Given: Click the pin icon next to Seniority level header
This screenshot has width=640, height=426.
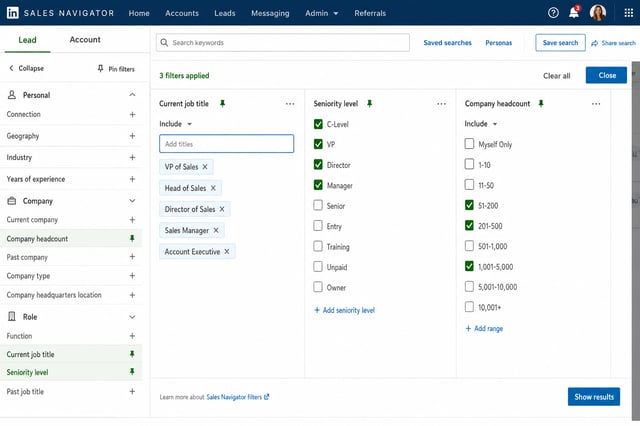Looking at the screenshot, I should [x=369, y=104].
